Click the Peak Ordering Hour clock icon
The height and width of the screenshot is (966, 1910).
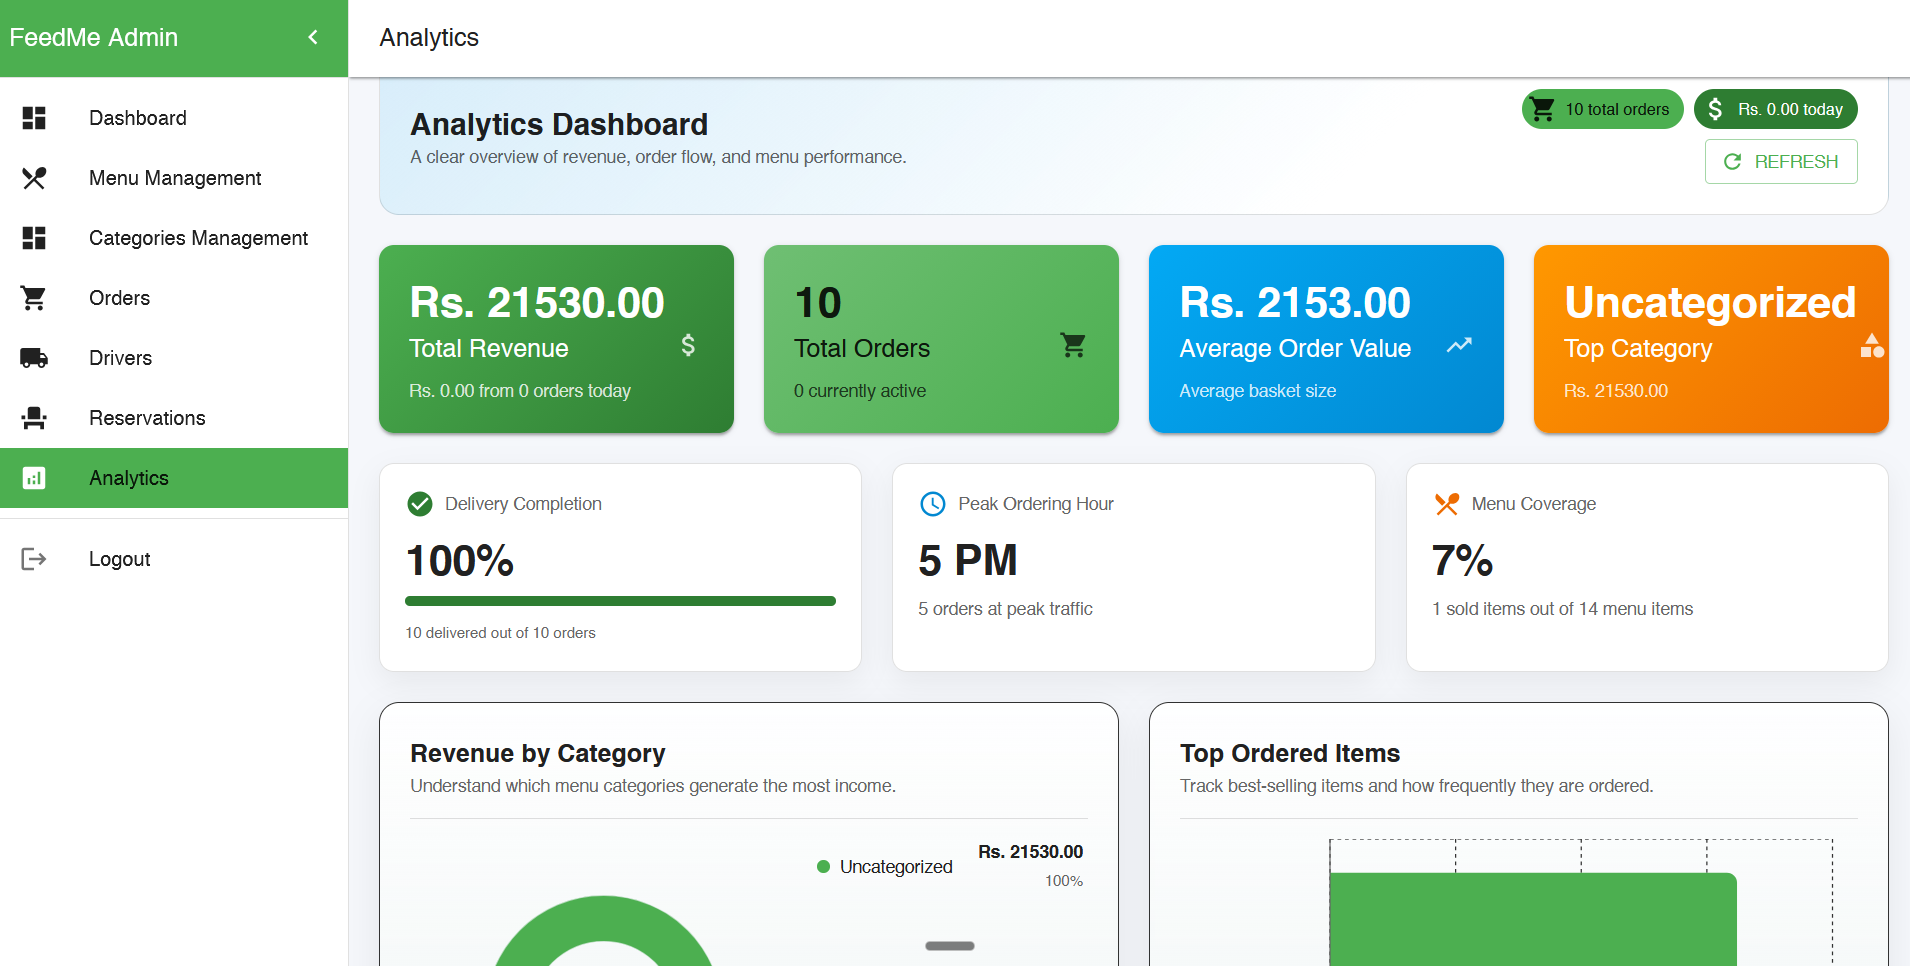click(932, 504)
